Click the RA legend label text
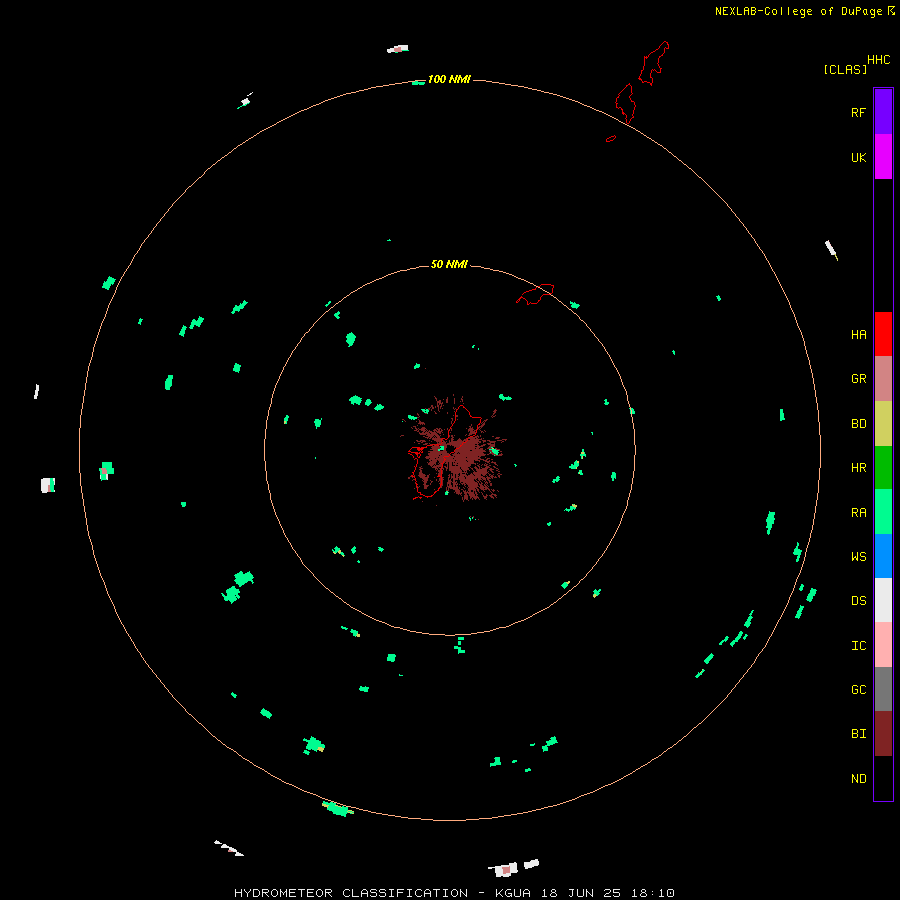This screenshot has height=900, width=900. (858, 513)
